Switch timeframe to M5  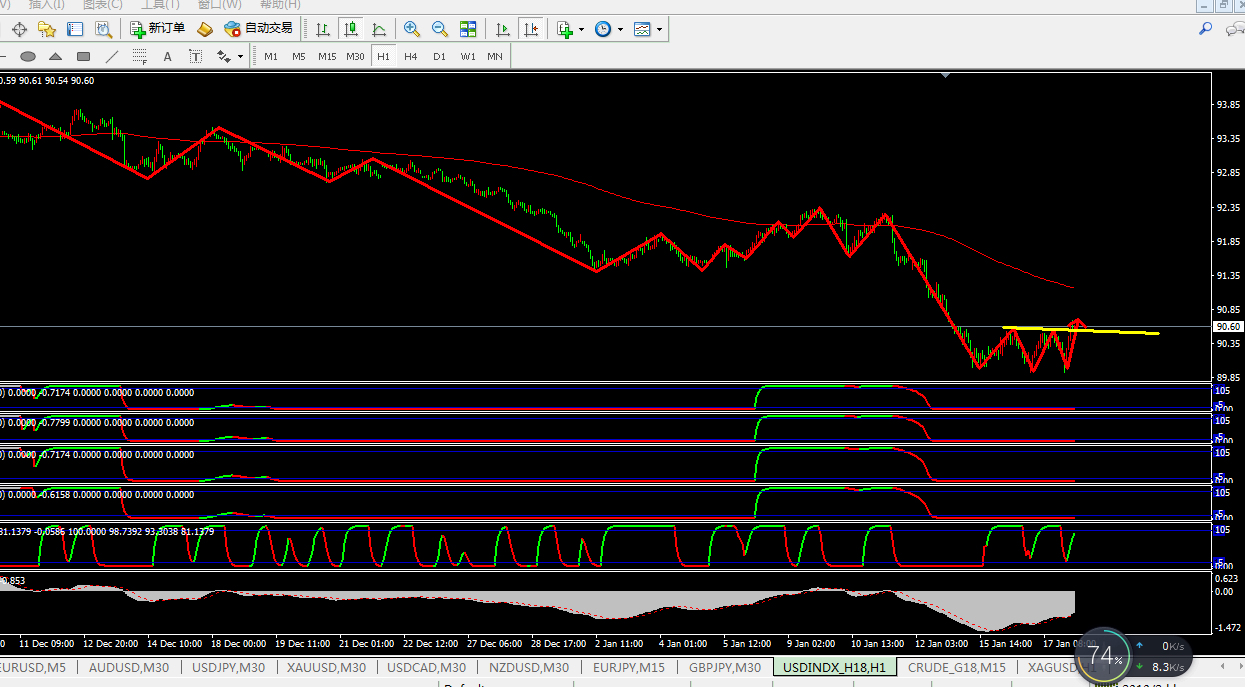click(299, 56)
